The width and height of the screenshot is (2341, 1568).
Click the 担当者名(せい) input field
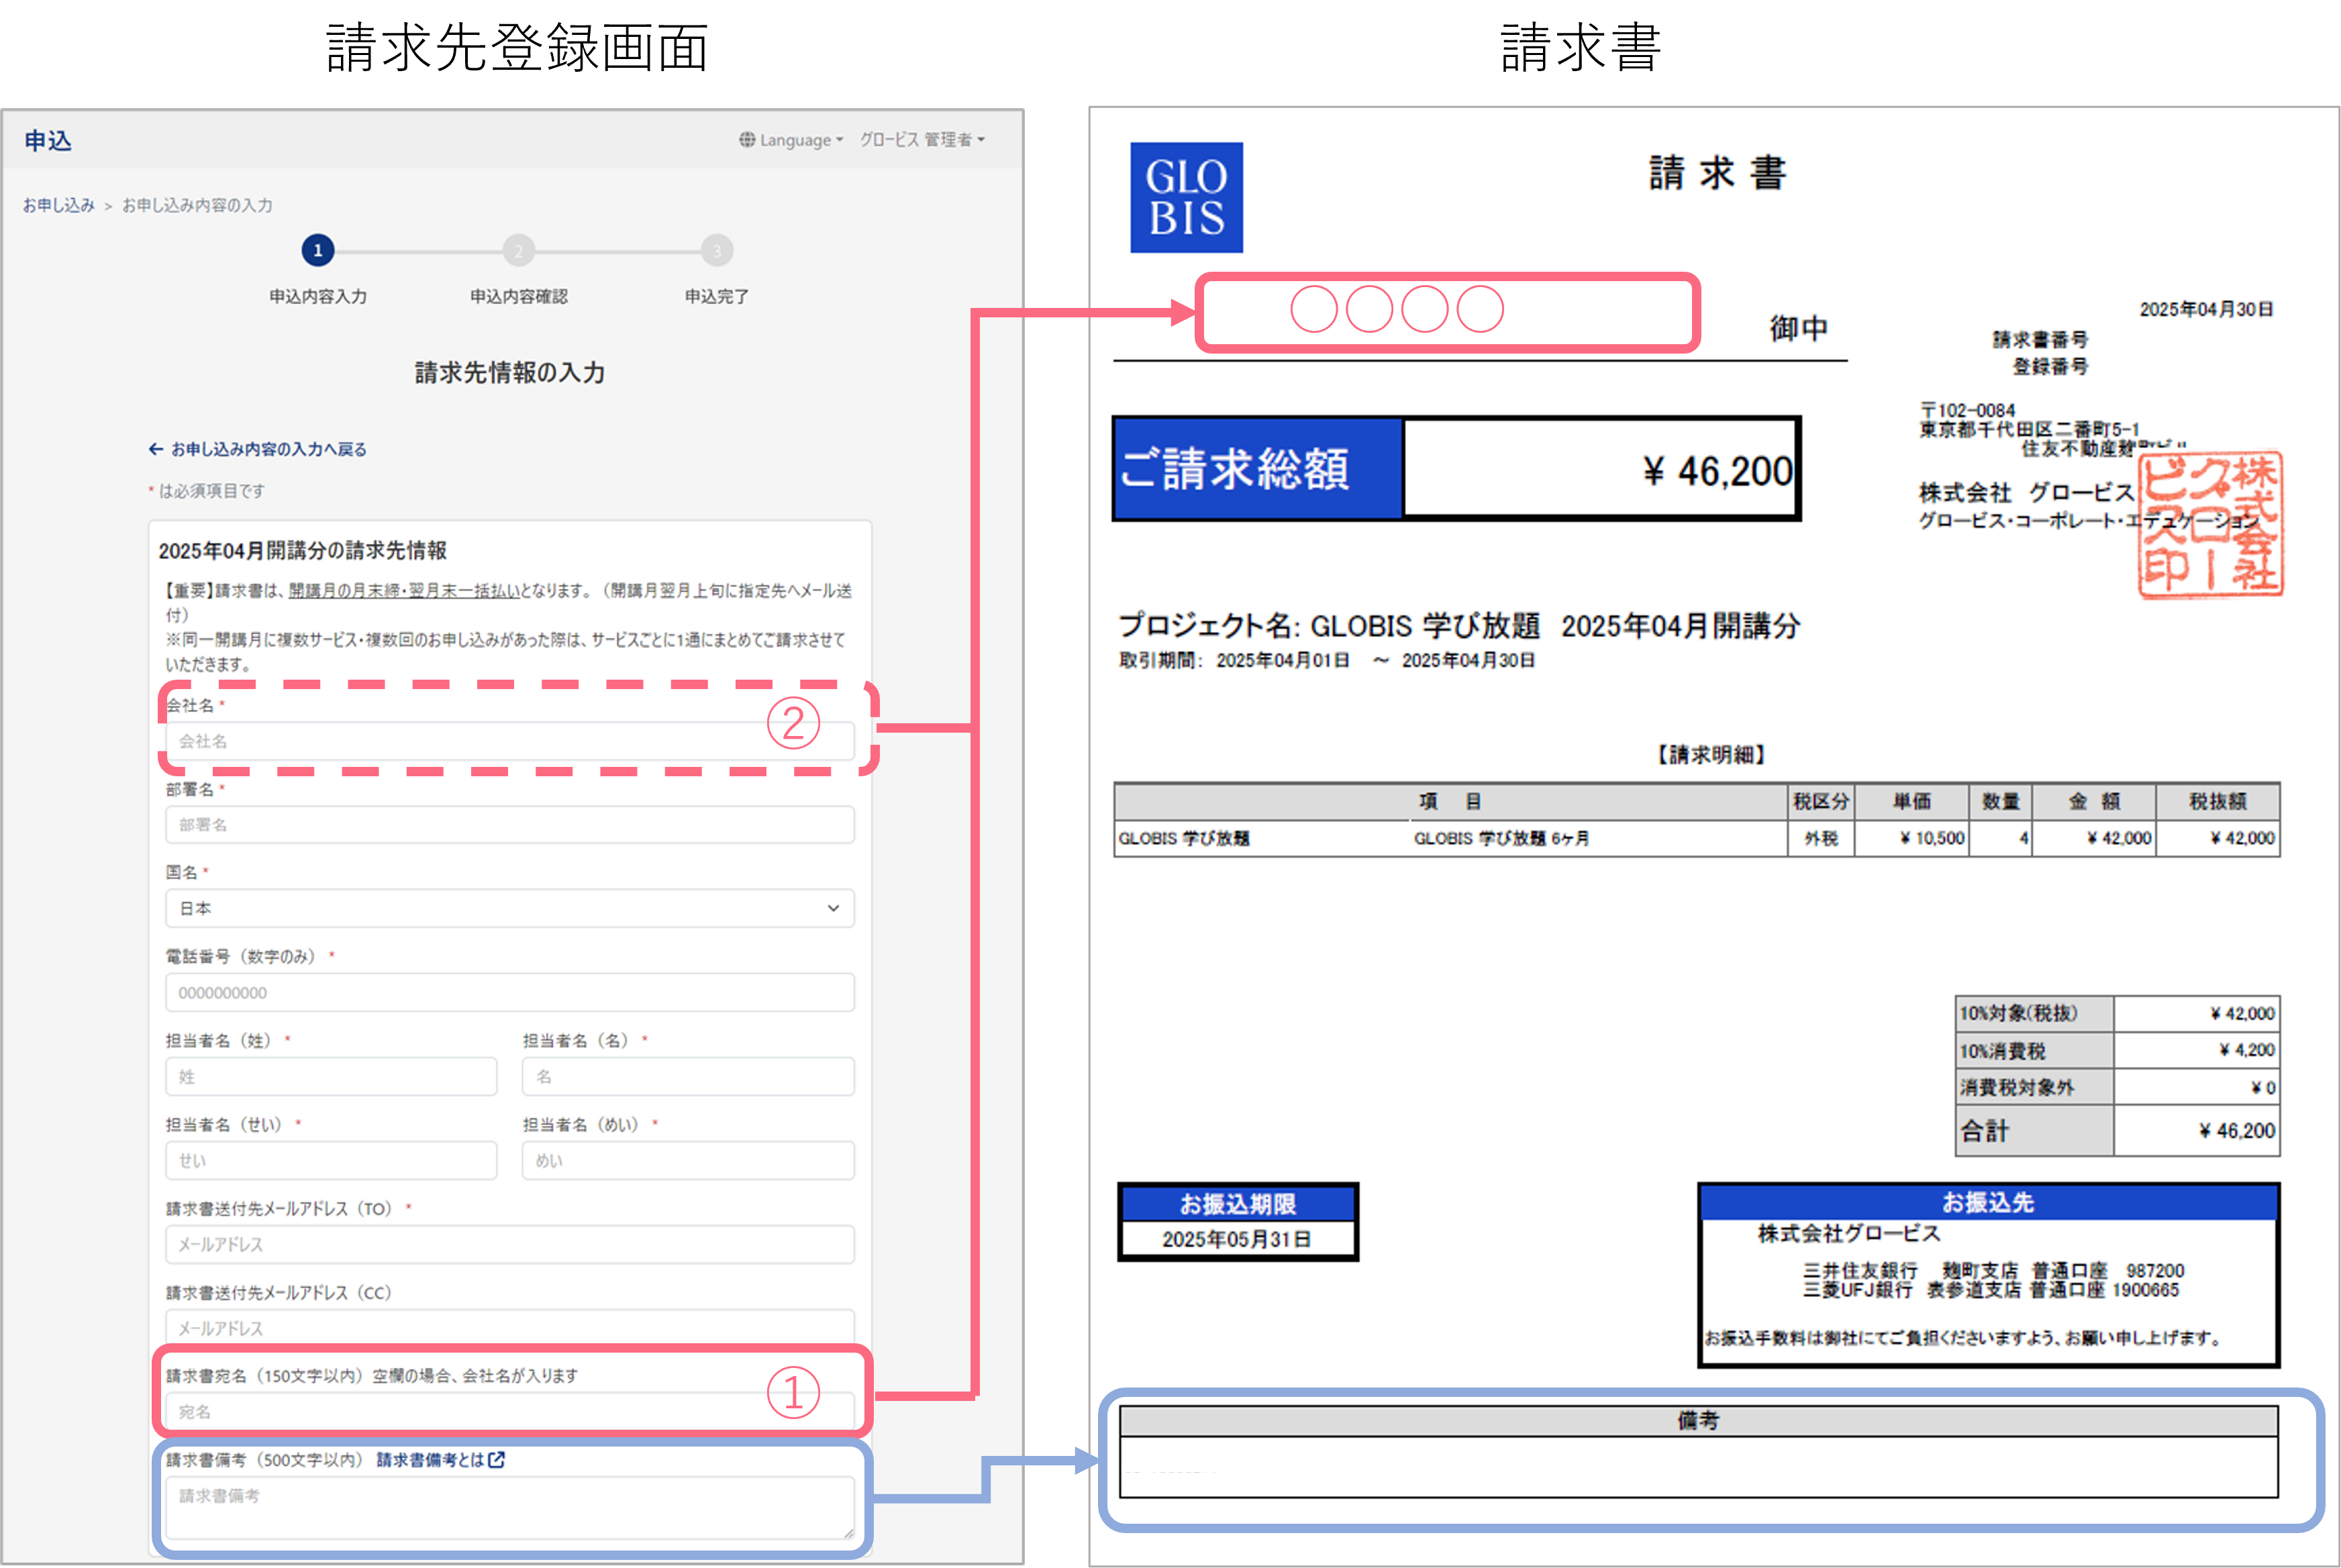pos(331,1161)
